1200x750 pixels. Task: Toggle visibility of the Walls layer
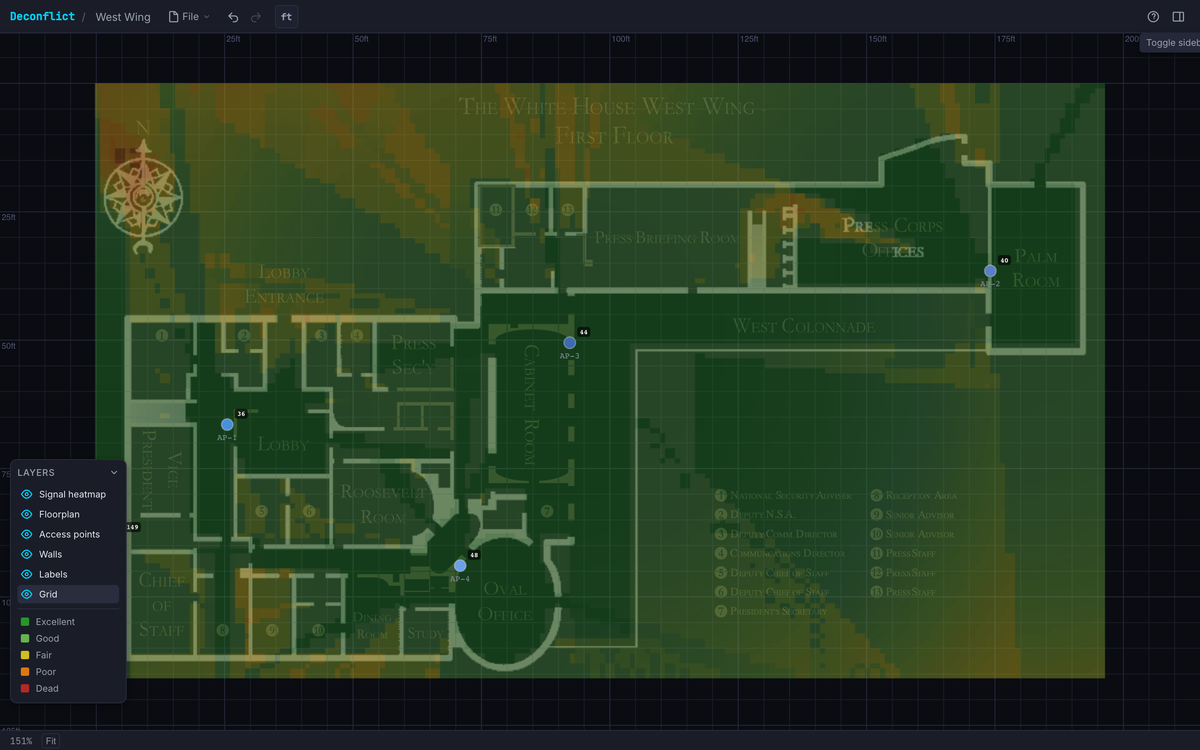[x=27, y=554]
